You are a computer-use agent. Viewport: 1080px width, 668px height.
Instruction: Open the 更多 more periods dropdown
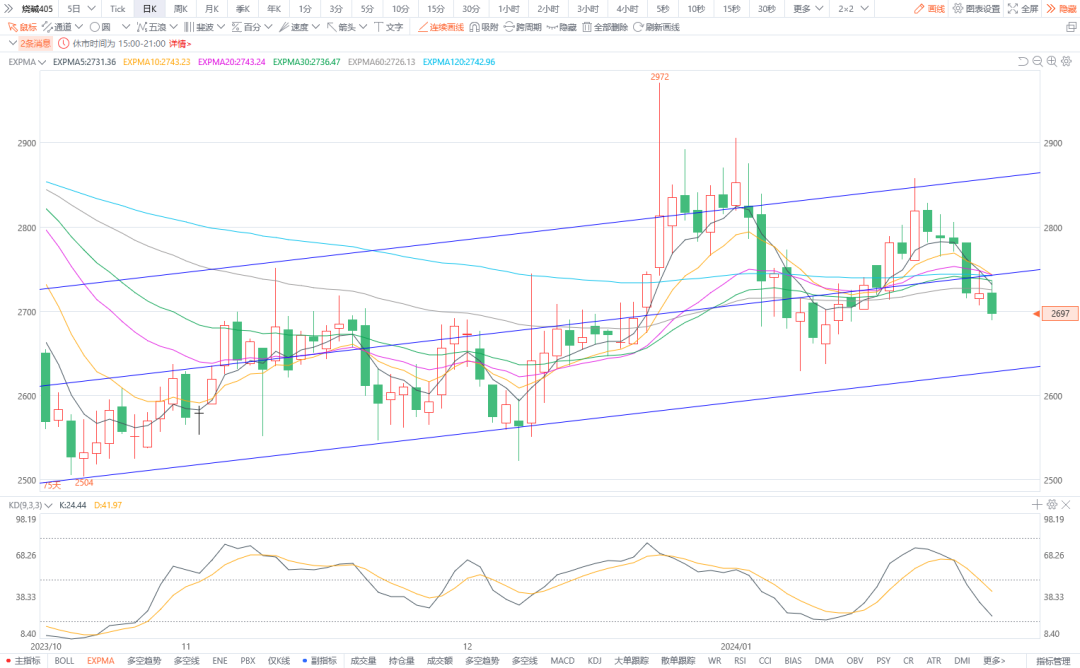818,9
